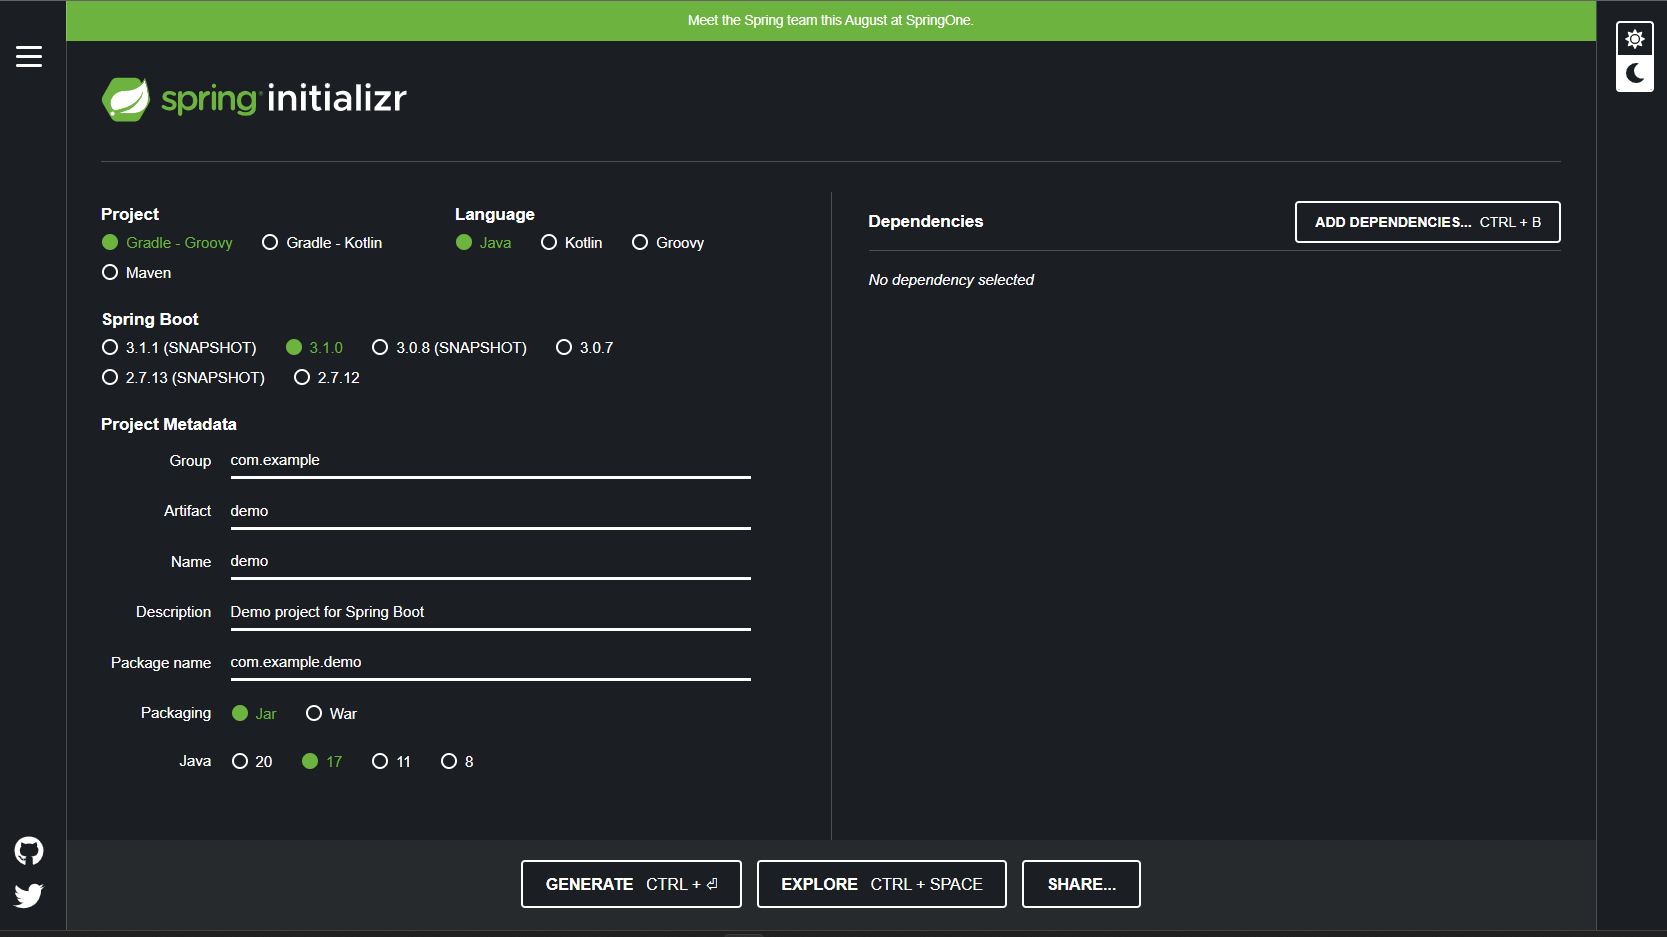The image size is (1667, 937).
Task: Set packaging to Jar
Action: point(254,713)
